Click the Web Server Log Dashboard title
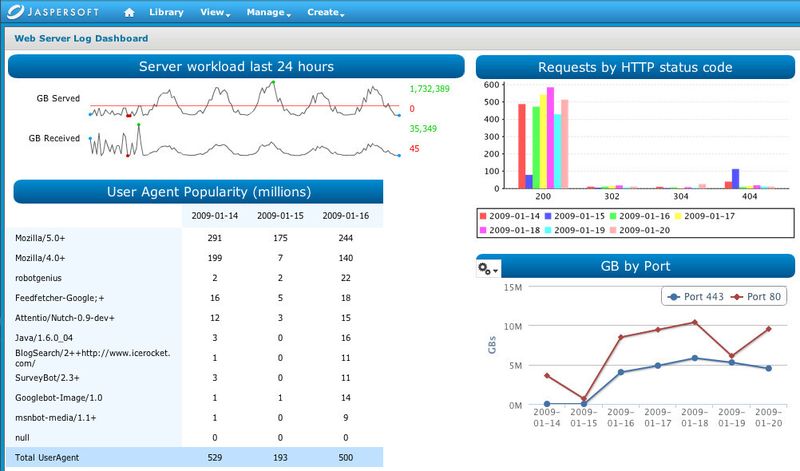 point(81,39)
